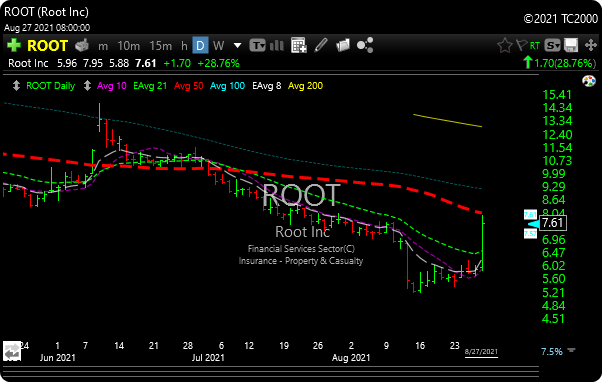
Task: Click the 7.5% scale zoom control
Action: [x=552, y=351]
